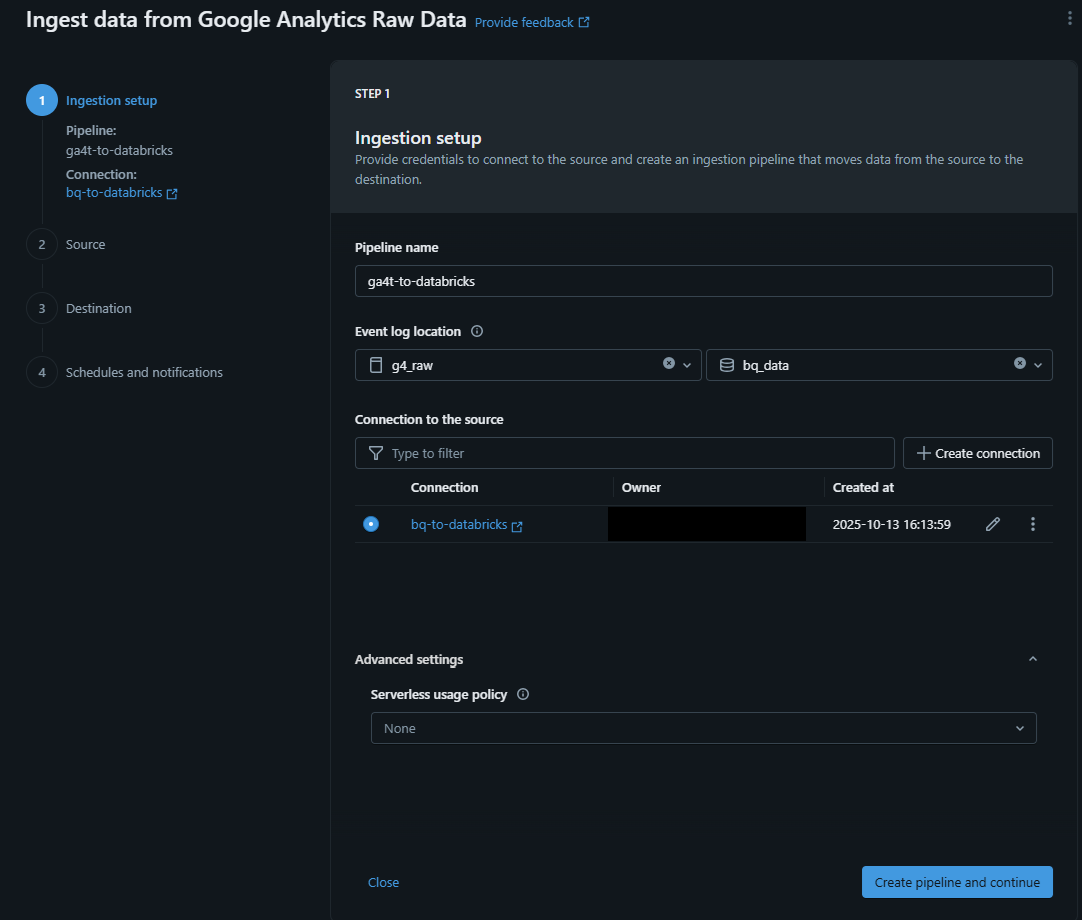Viewport: 1082px width, 920px height.
Task: Click the Advanced settings heading text
Action: coord(409,659)
